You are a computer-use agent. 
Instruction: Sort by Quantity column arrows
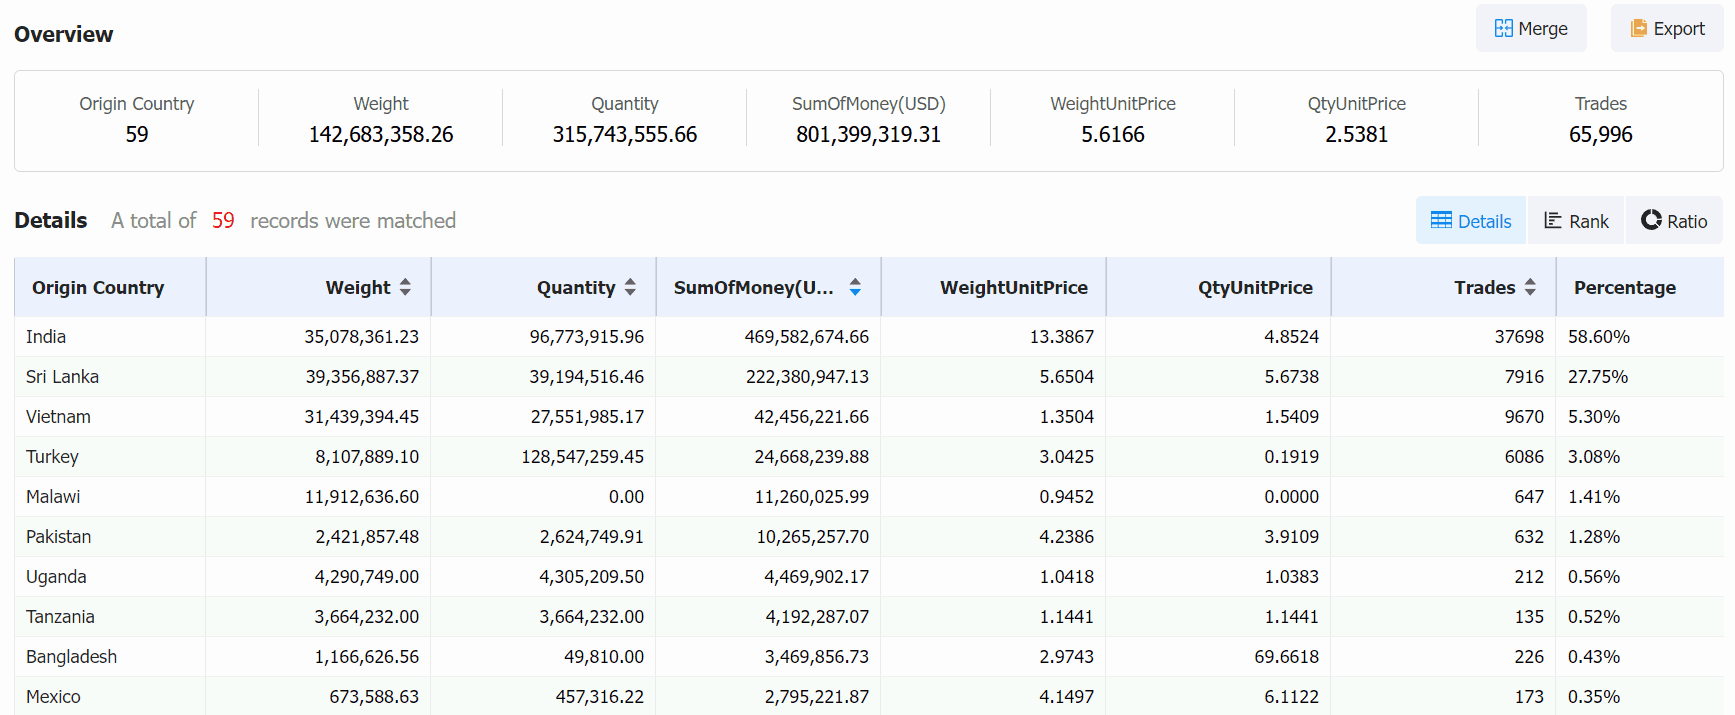click(x=630, y=288)
